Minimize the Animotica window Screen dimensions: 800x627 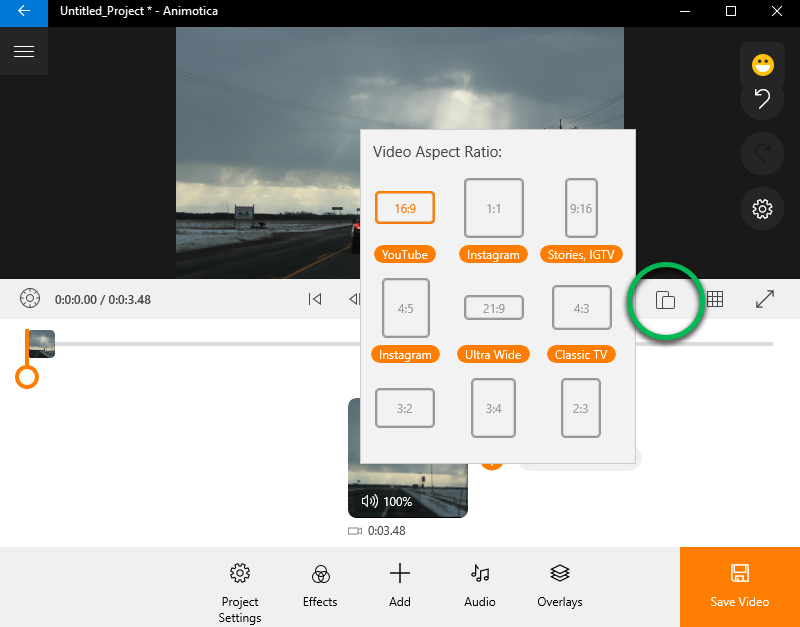coord(685,11)
